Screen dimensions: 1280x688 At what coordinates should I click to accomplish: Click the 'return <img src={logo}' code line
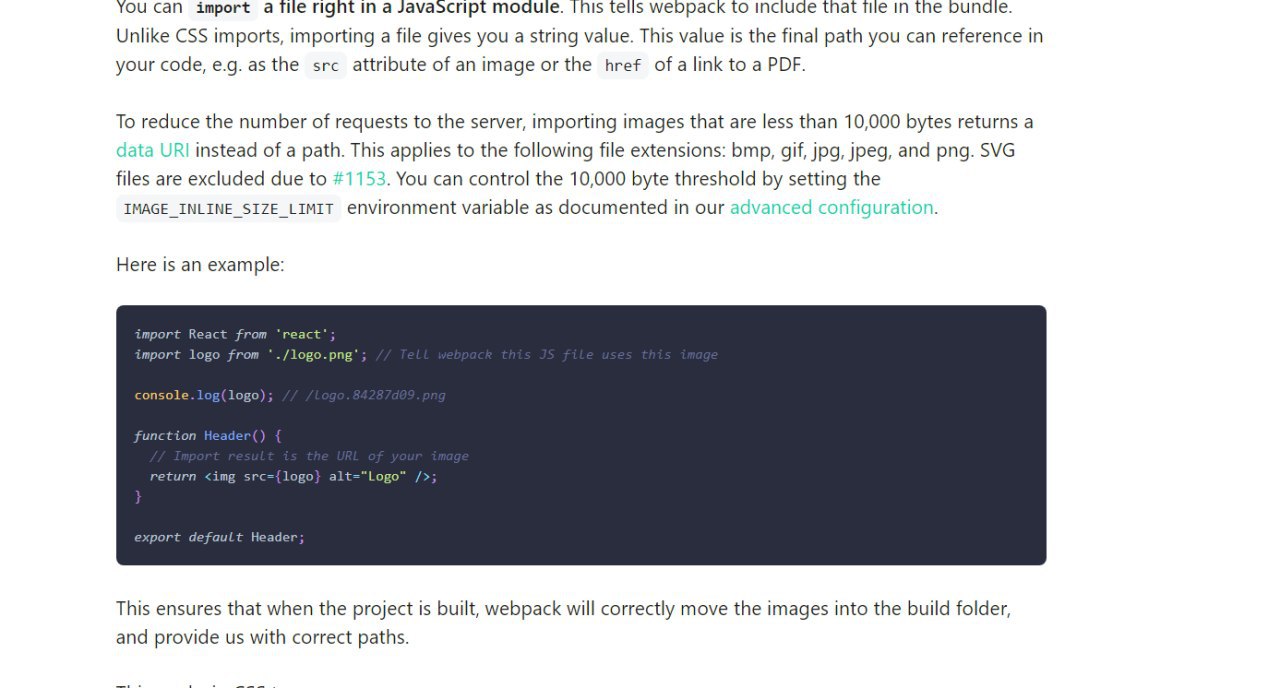[294, 476]
